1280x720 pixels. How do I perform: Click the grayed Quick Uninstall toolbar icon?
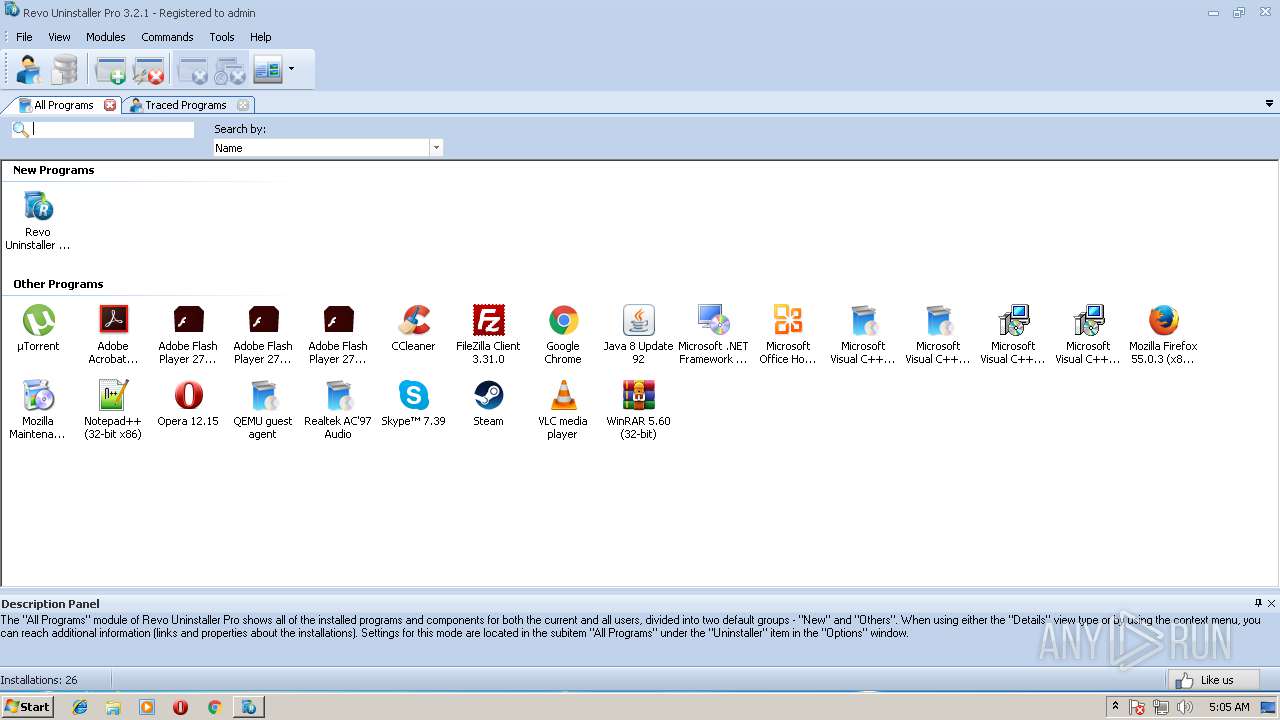pyautogui.click(x=230, y=70)
